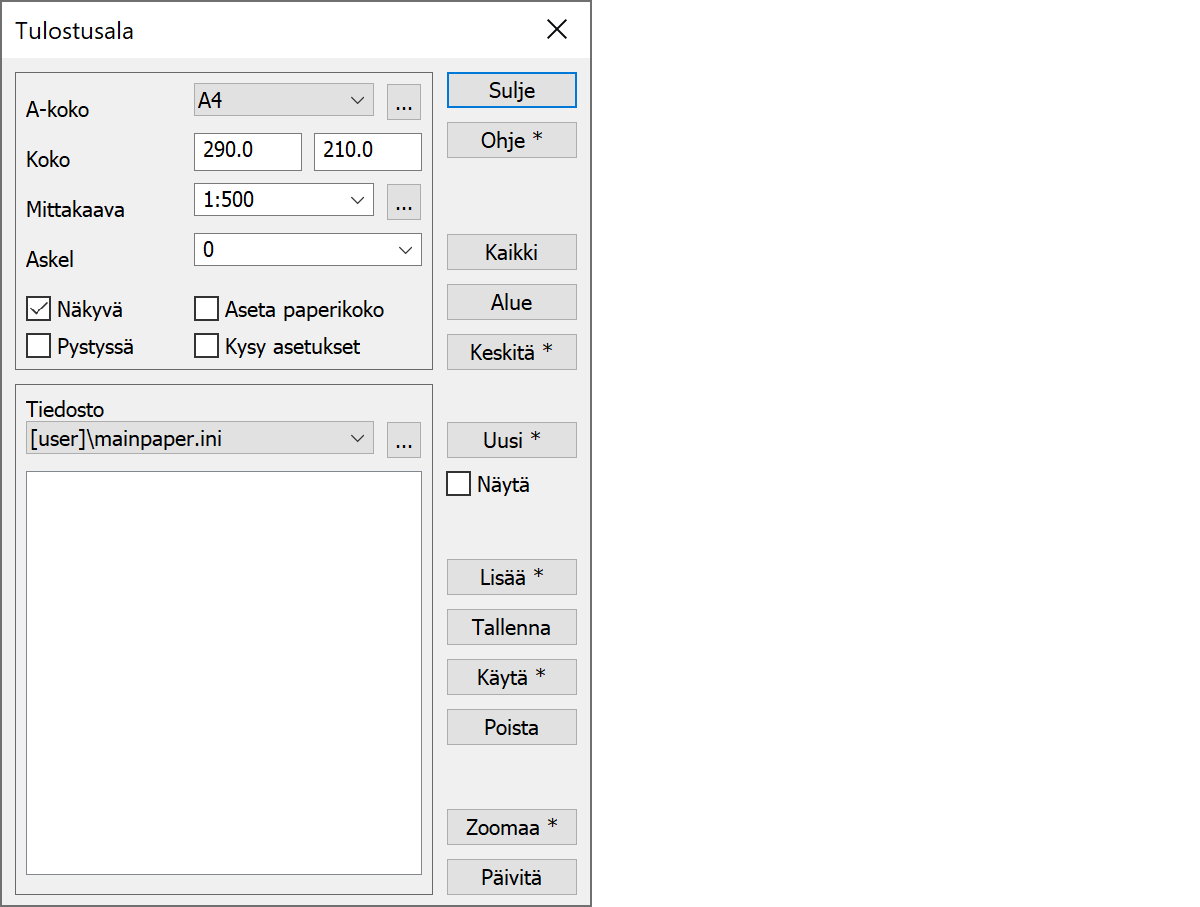Uncheck the Näkyvä checkbox
Viewport: 1200px width, 907px height.
(39, 309)
